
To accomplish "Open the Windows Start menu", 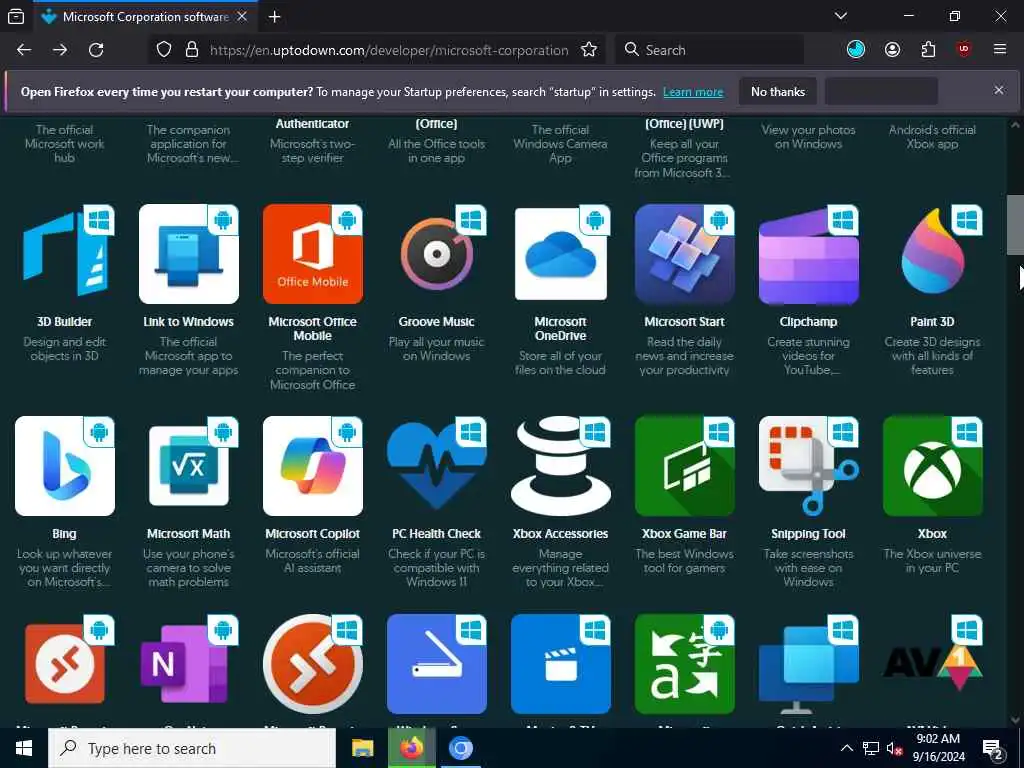I will click(x=24, y=748).
